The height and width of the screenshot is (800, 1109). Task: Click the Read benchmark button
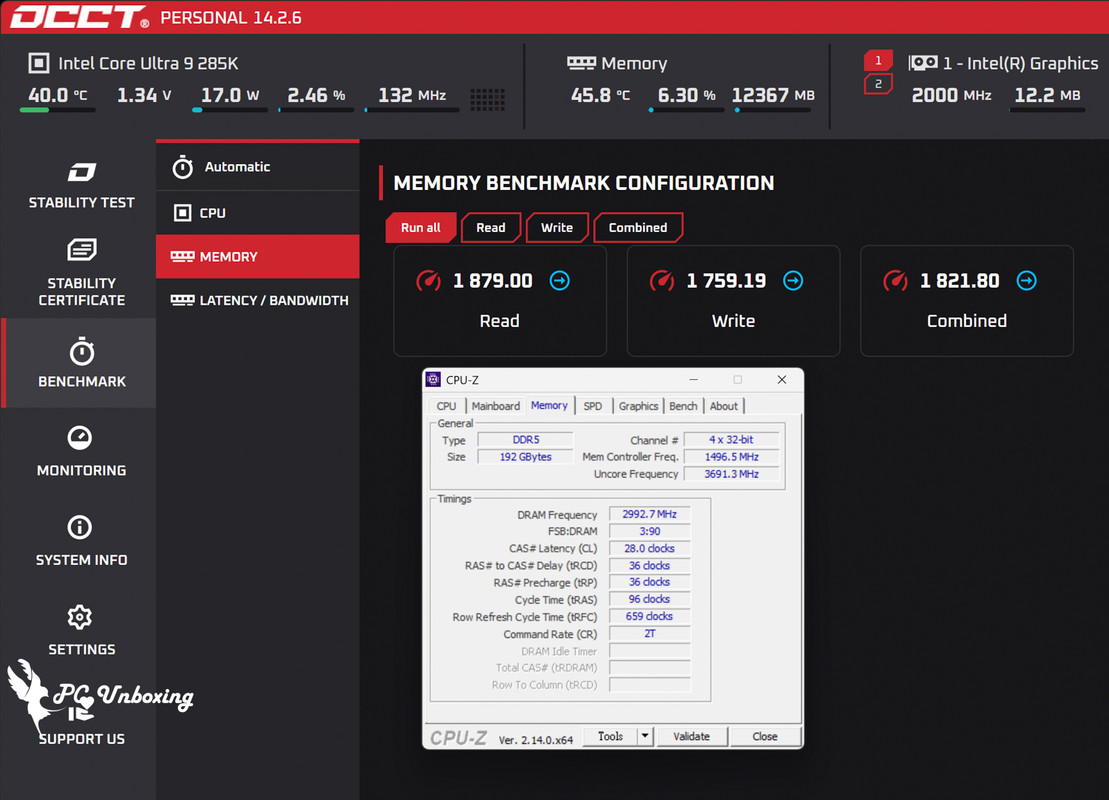point(491,228)
